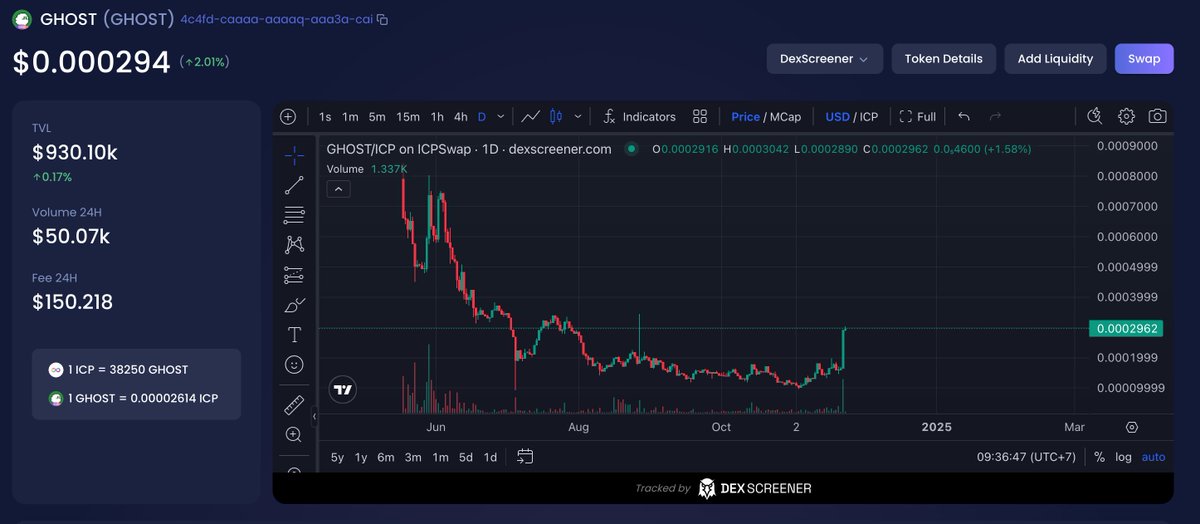Set chart range to 6m

tap(386, 457)
